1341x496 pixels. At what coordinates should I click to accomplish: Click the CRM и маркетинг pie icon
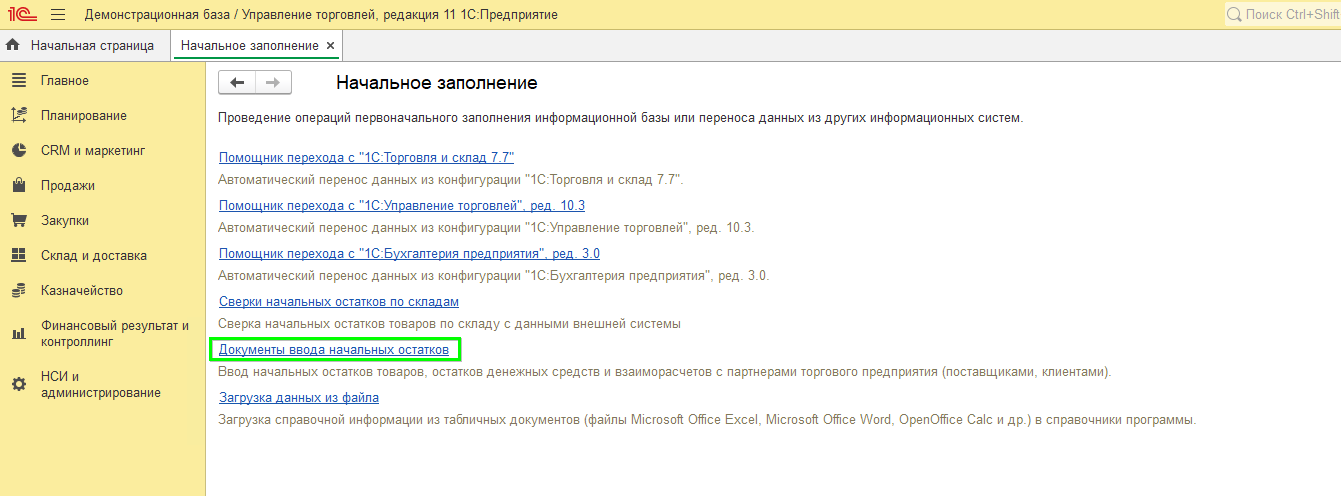click(x=19, y=151)
